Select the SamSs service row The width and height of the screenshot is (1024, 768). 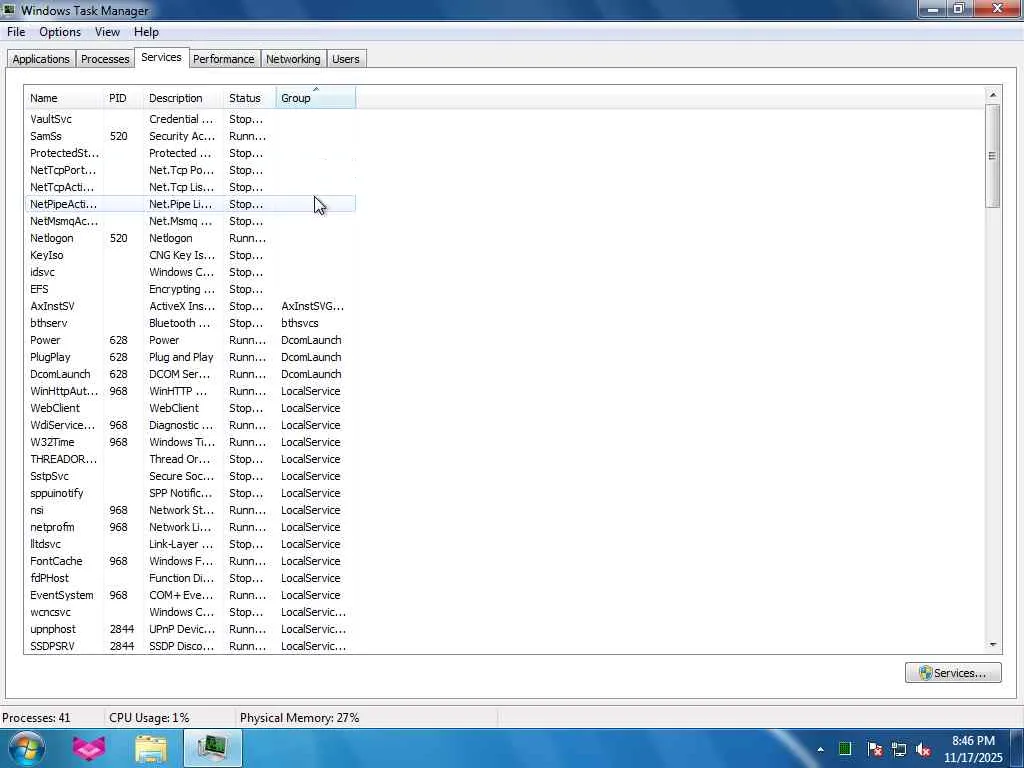(x=190, y=136)
